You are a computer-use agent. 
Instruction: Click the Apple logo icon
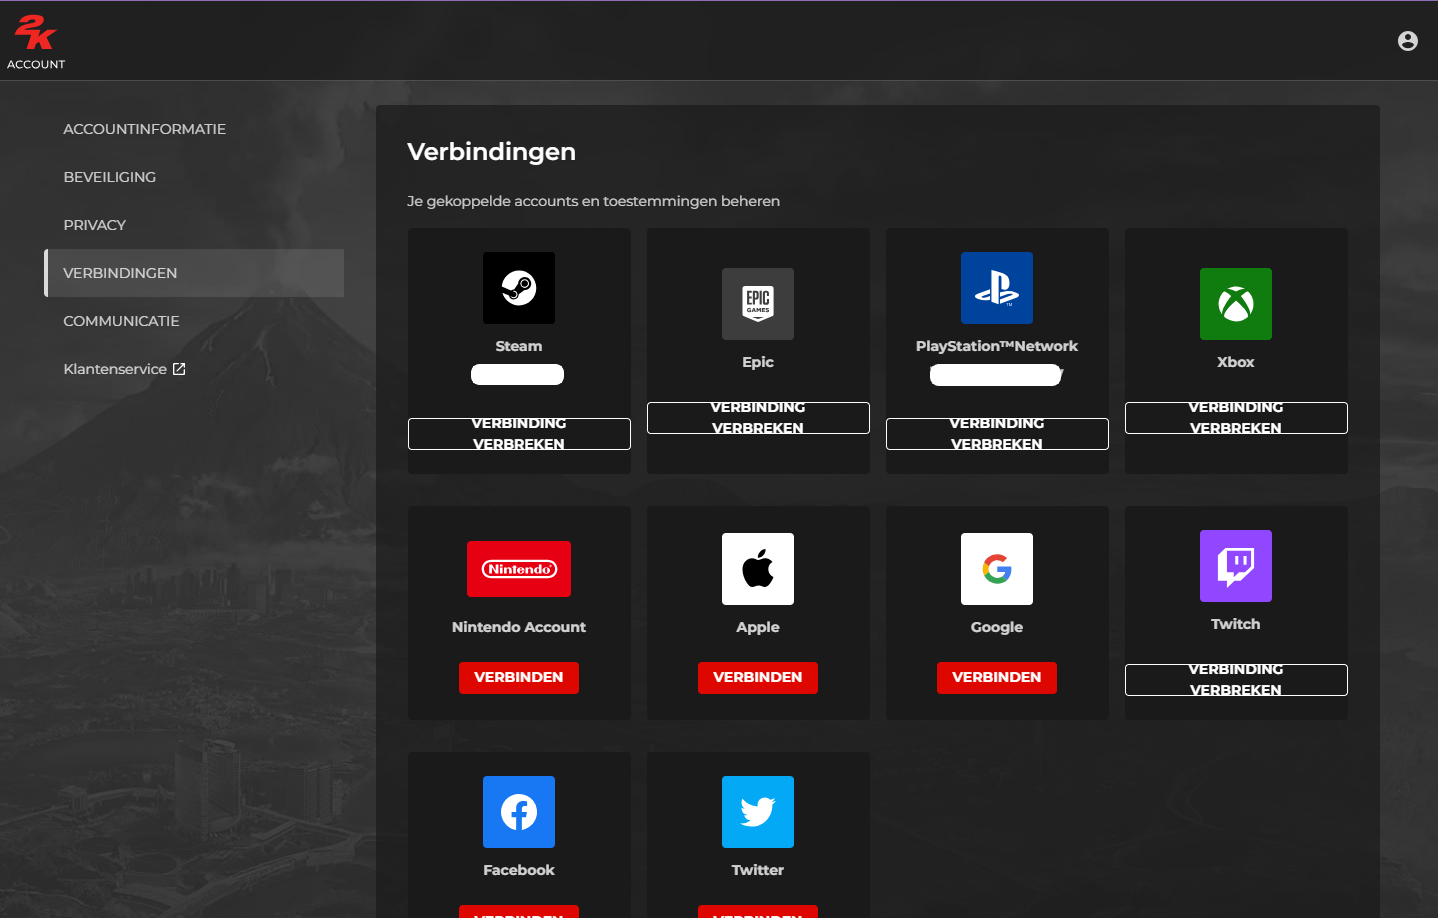click(758, 569)
